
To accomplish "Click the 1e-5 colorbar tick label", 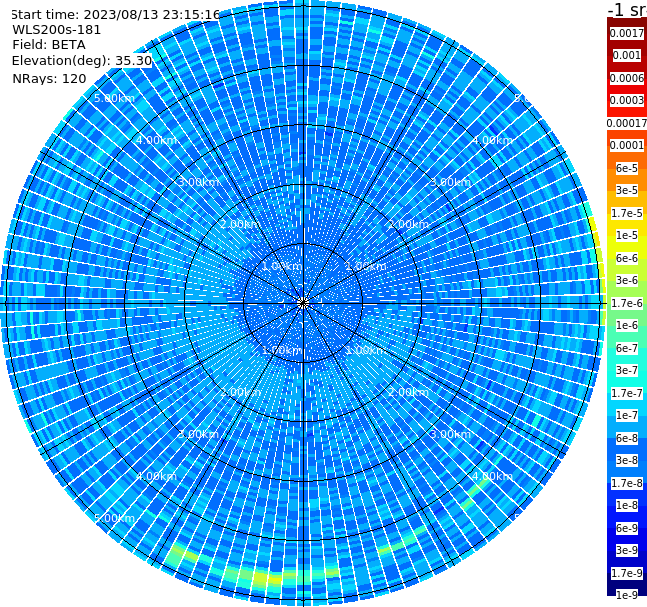I will [627, 235].
